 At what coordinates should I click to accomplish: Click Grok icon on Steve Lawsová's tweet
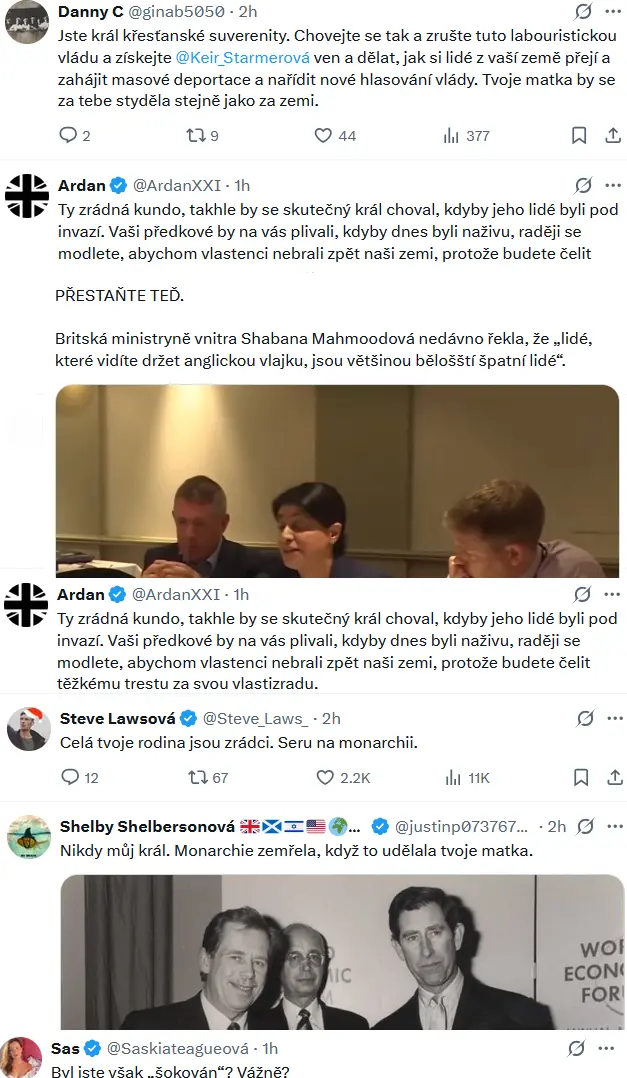(x=584, y=718)
